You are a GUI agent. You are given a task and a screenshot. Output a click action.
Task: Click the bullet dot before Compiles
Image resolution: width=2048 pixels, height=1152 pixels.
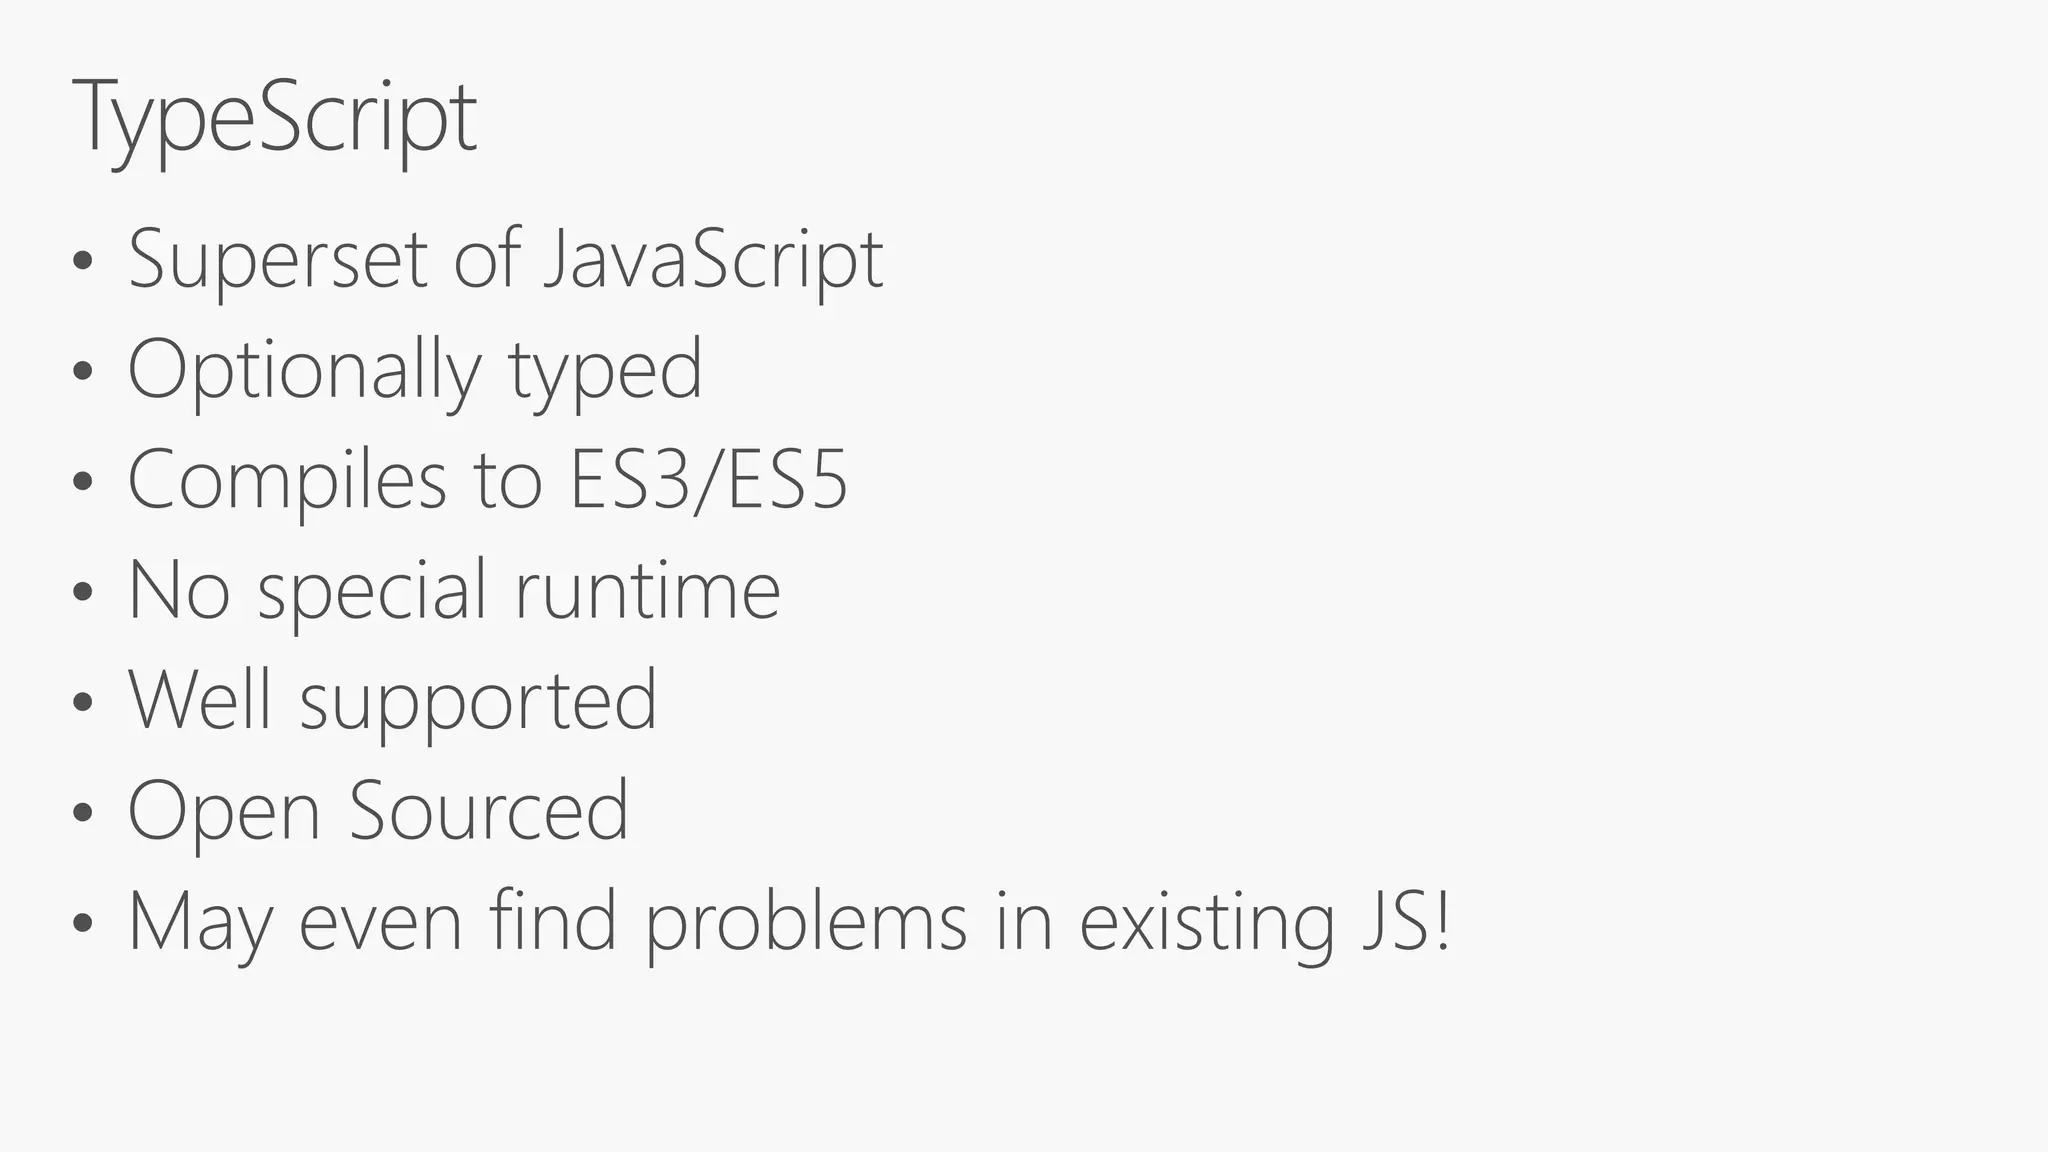click(83, 482)
